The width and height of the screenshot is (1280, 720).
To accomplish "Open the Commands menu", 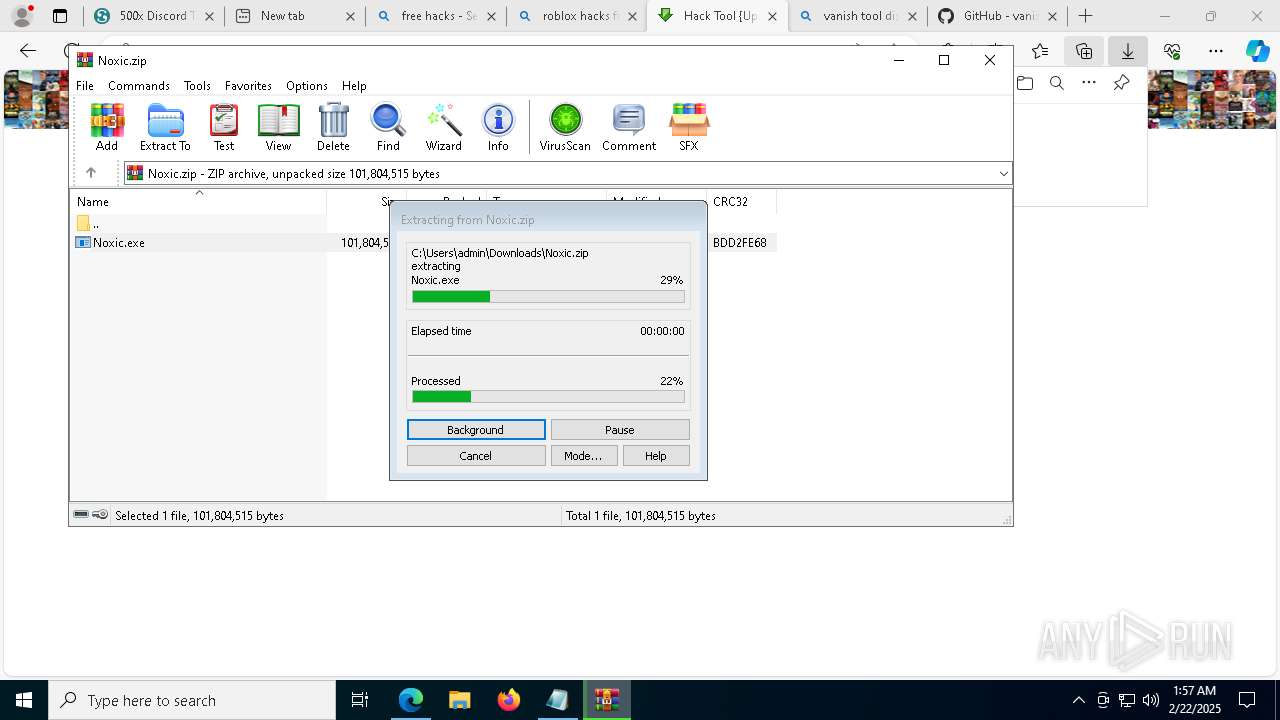I will click(139, 86).
